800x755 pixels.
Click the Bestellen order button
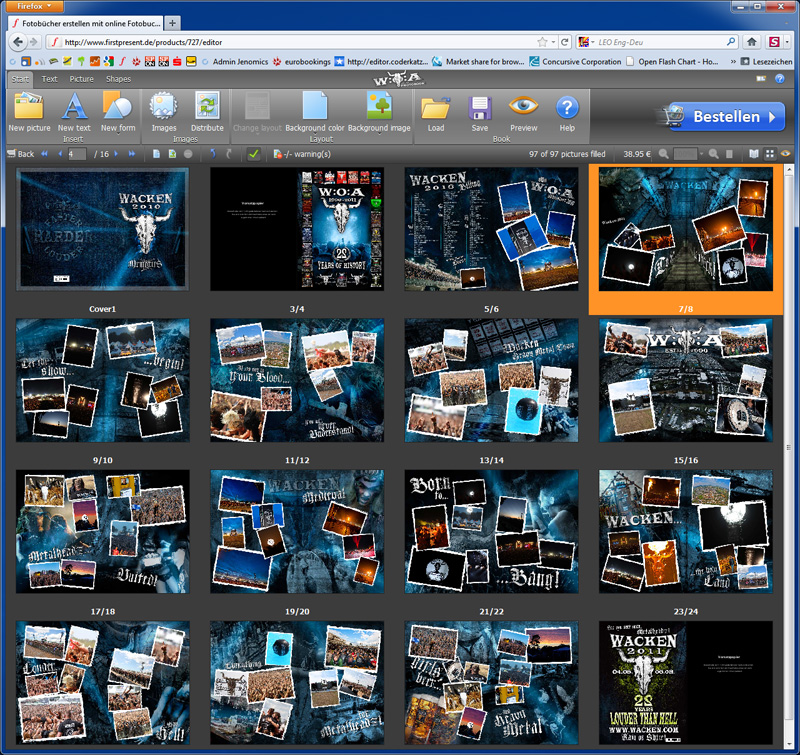click(x=726, y=117)
